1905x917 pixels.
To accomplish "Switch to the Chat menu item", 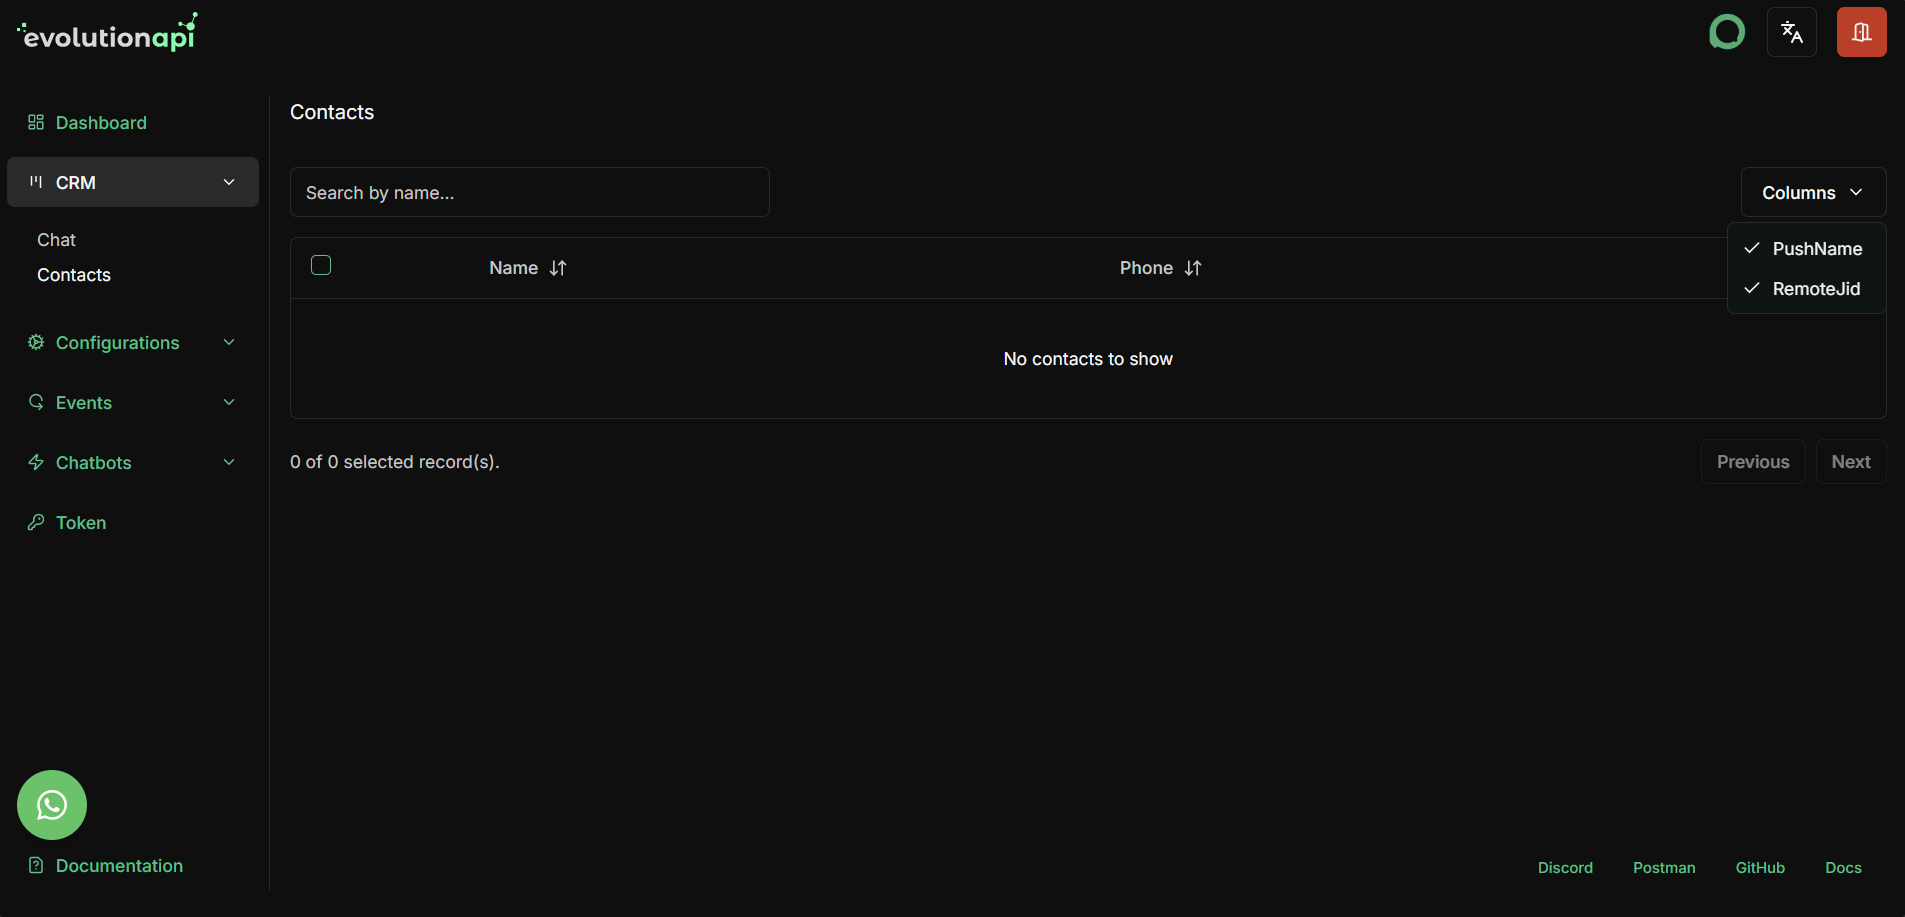I will point(56,239).
